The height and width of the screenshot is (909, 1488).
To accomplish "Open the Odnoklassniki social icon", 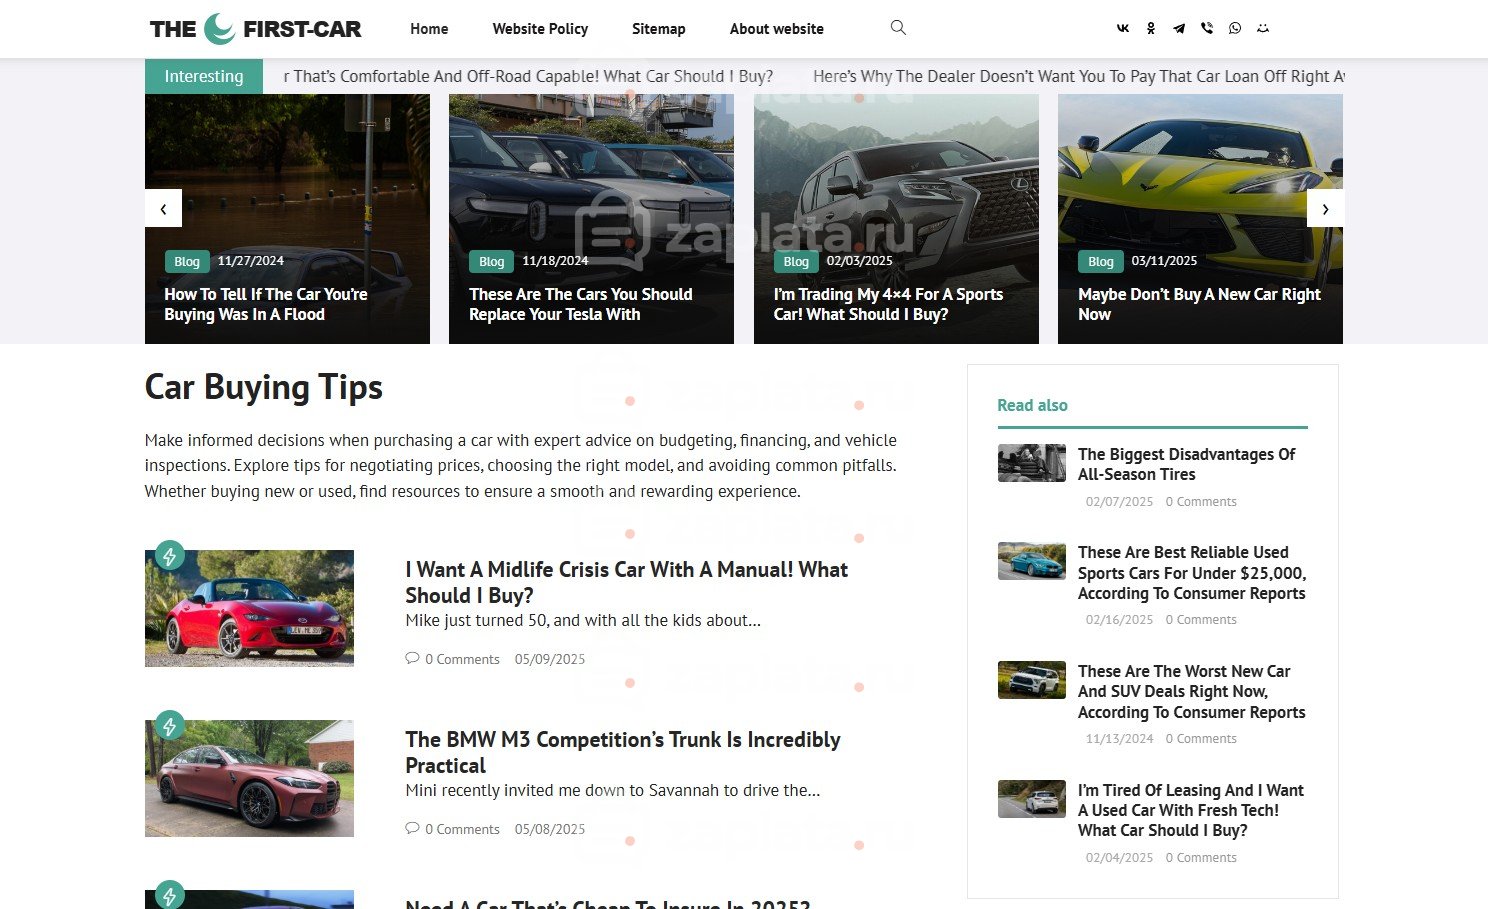I will [x=1151, y=29].
